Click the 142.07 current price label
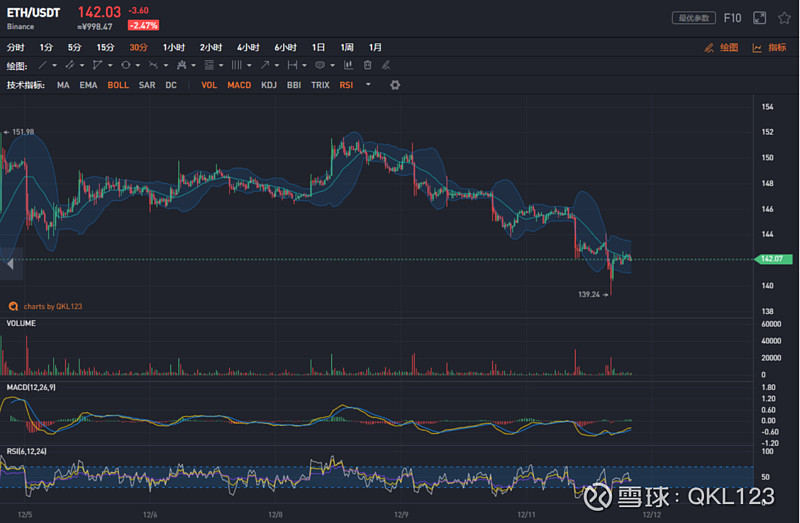Image resolution: width=800 pixels, height=523 pixels. click(x=772, y=259)
